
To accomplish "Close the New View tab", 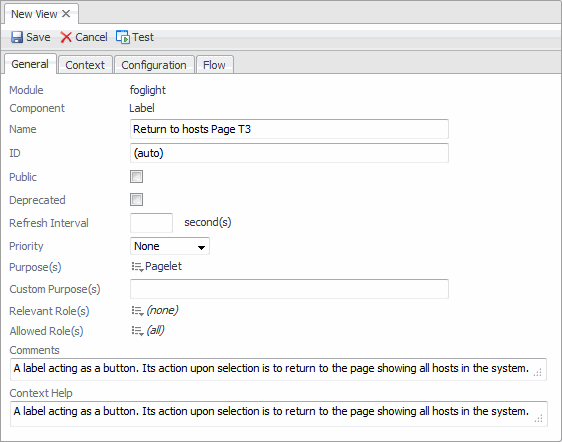I will pos(66,14).
